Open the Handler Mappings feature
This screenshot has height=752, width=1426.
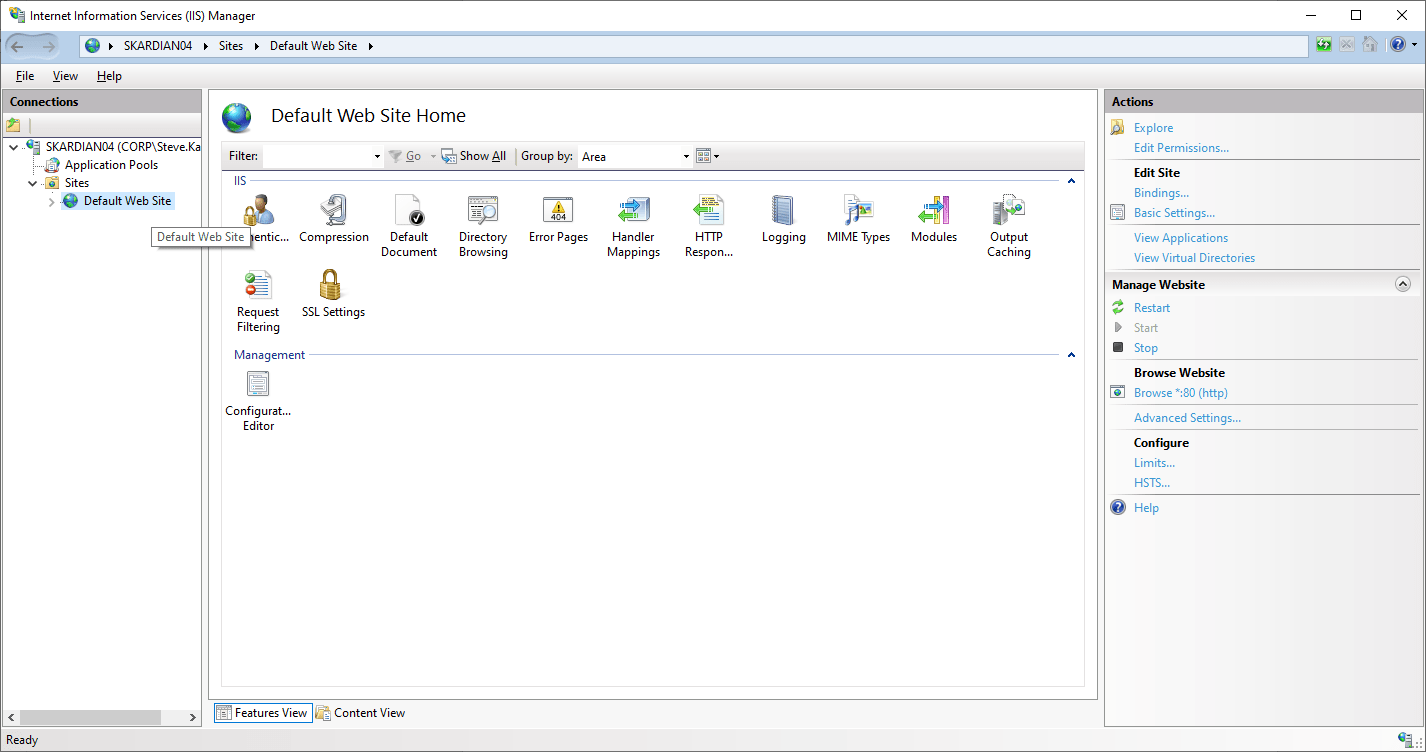click(633, 226)
